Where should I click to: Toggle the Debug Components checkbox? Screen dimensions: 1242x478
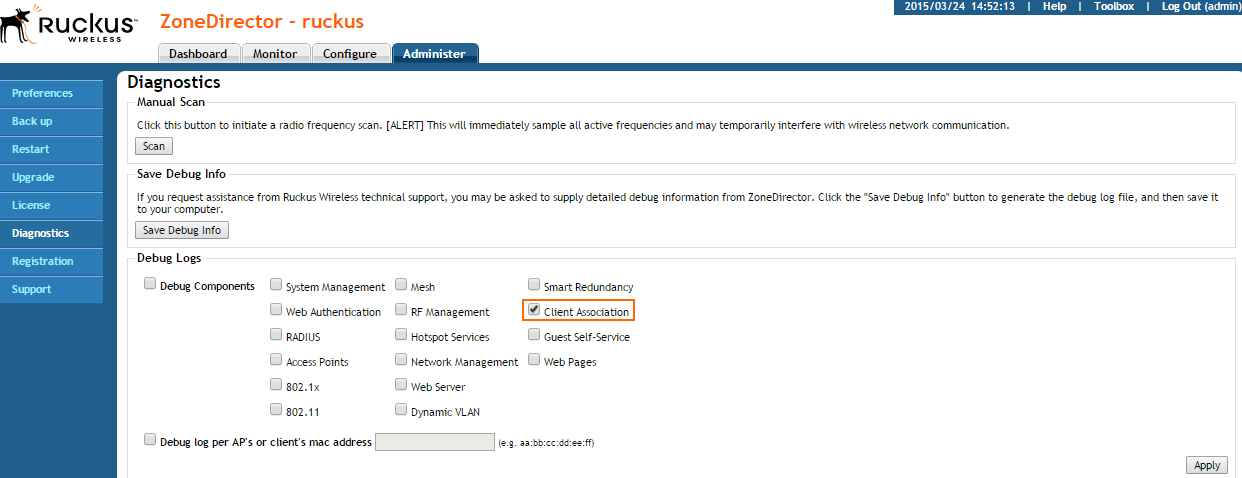coord(151,285)
